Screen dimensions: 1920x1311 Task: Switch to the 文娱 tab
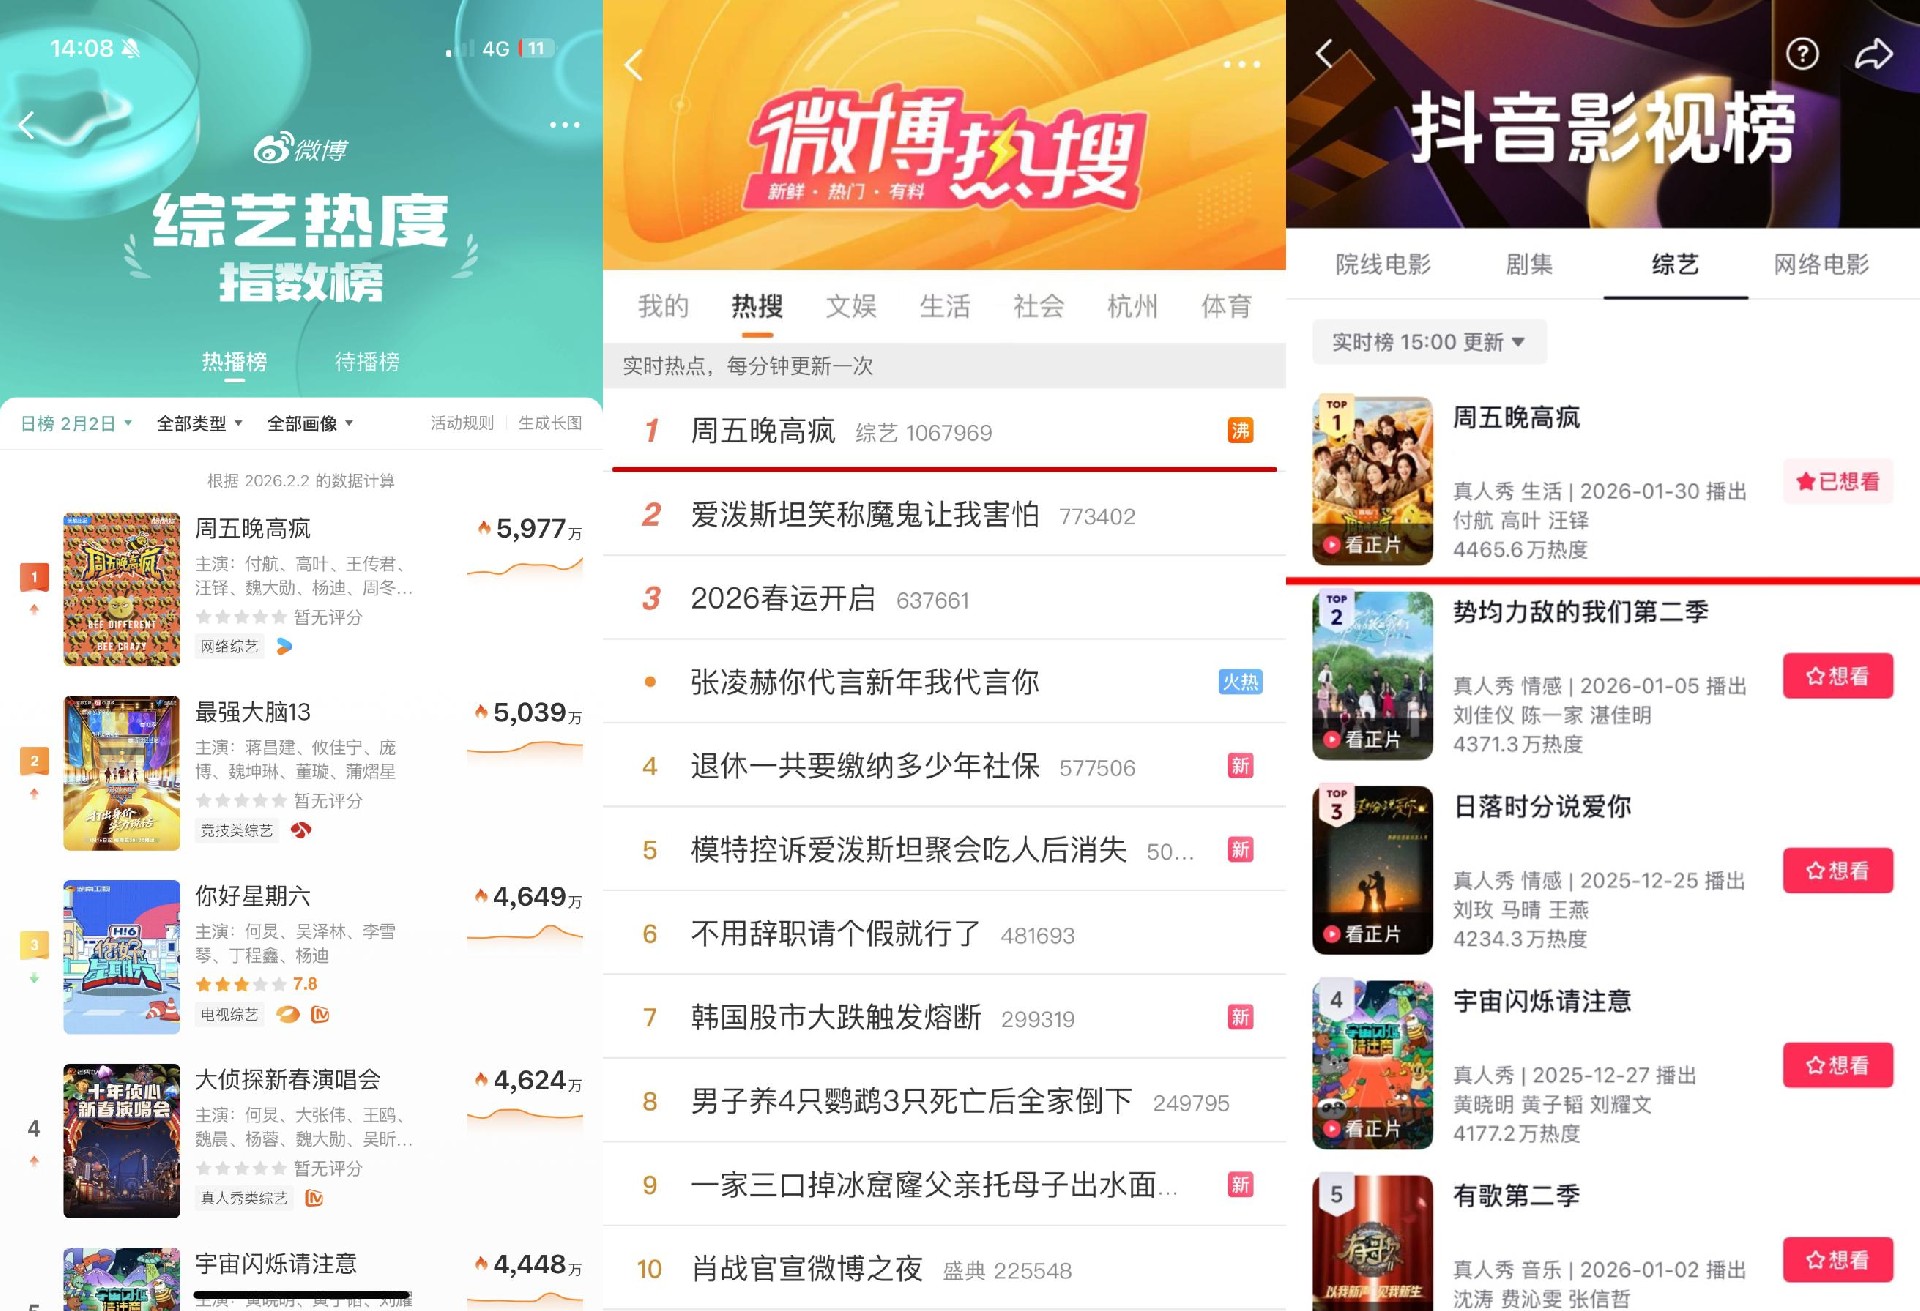click(851, 306)
